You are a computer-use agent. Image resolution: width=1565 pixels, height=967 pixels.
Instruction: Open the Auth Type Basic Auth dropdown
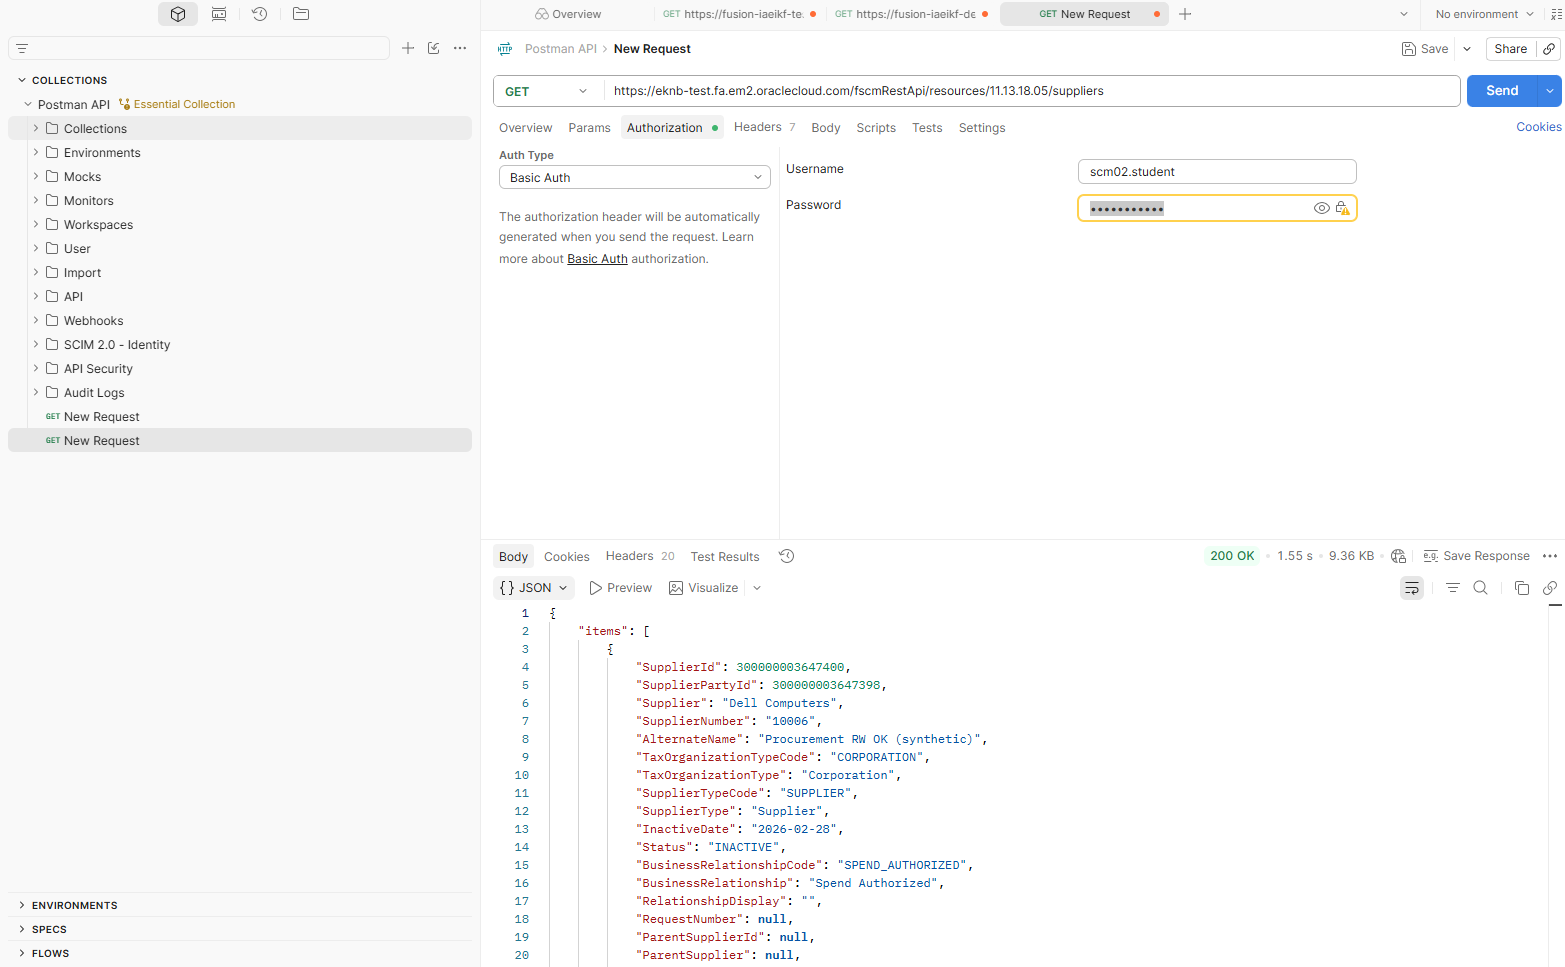[x=635, y=177]
